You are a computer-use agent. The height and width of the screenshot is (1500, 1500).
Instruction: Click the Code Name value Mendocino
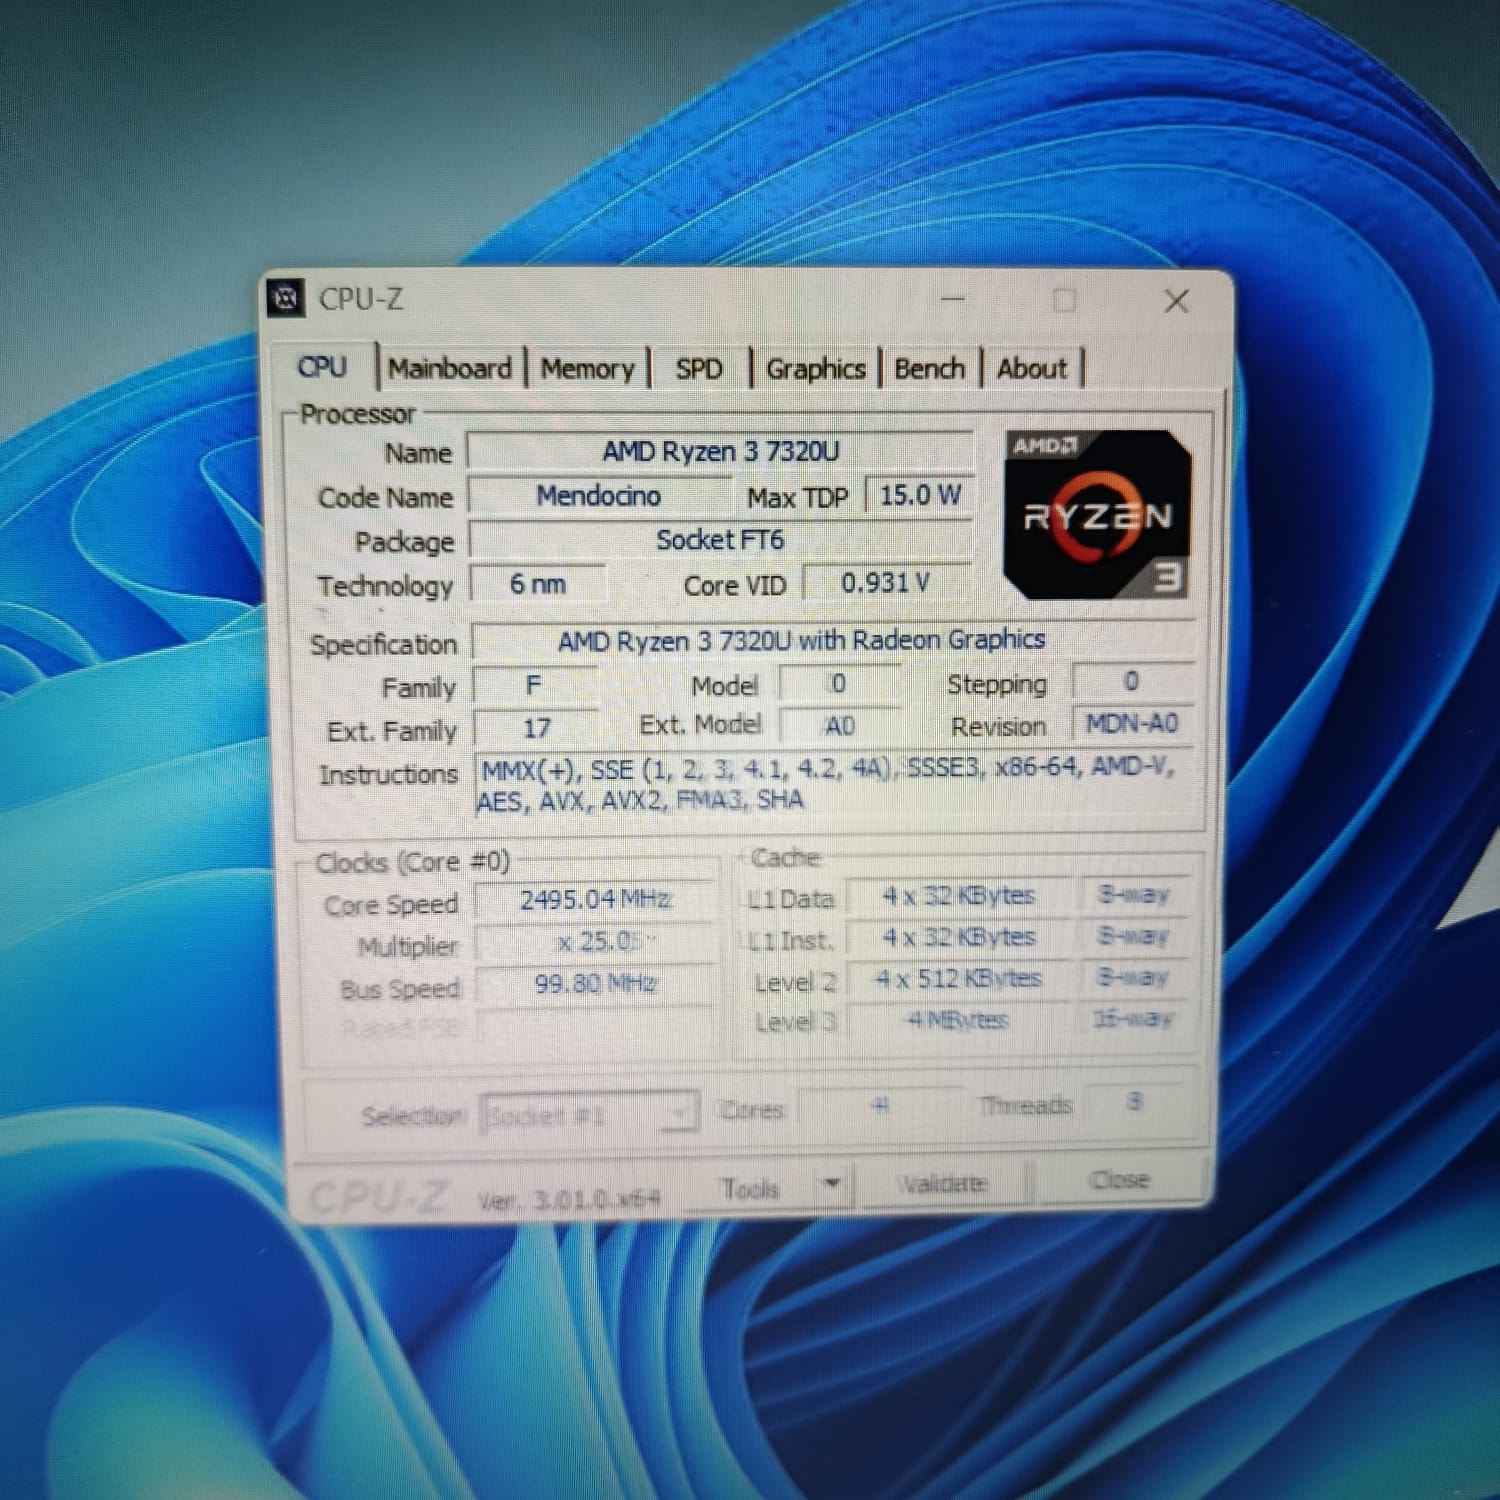pos(599,496)
